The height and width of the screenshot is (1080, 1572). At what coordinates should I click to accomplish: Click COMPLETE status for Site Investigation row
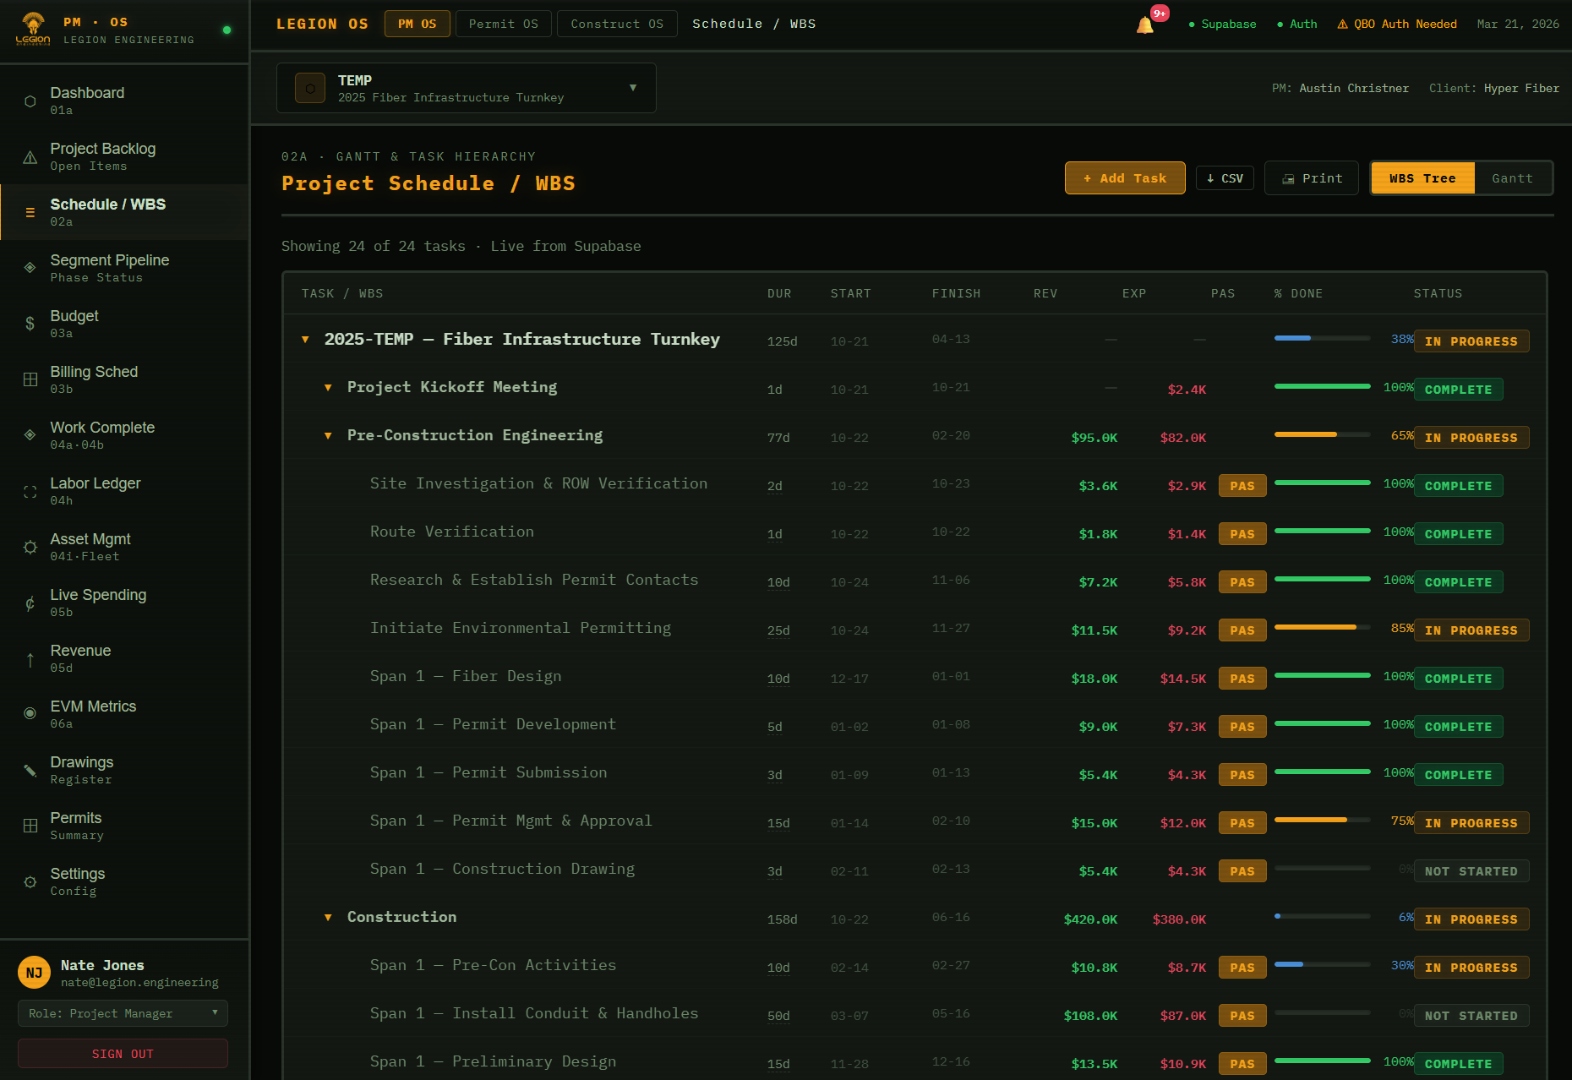(1458, 486)
